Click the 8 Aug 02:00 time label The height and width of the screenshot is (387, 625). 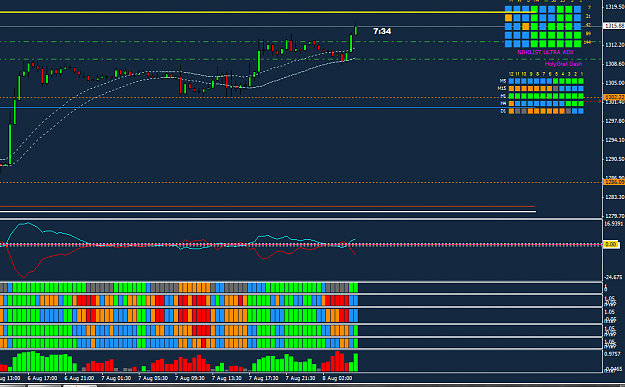click(x=337, y=378)
